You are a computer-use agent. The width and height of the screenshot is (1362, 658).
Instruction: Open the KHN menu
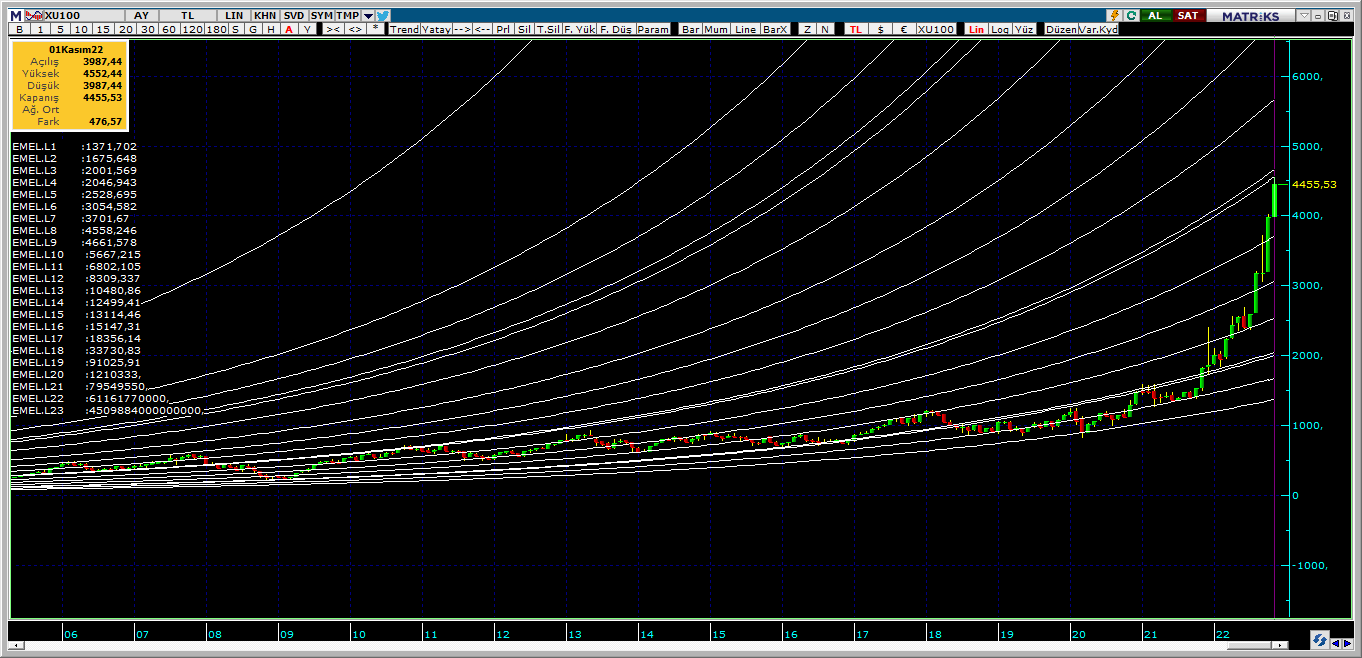pyautogui.click(x=265, y=16)
